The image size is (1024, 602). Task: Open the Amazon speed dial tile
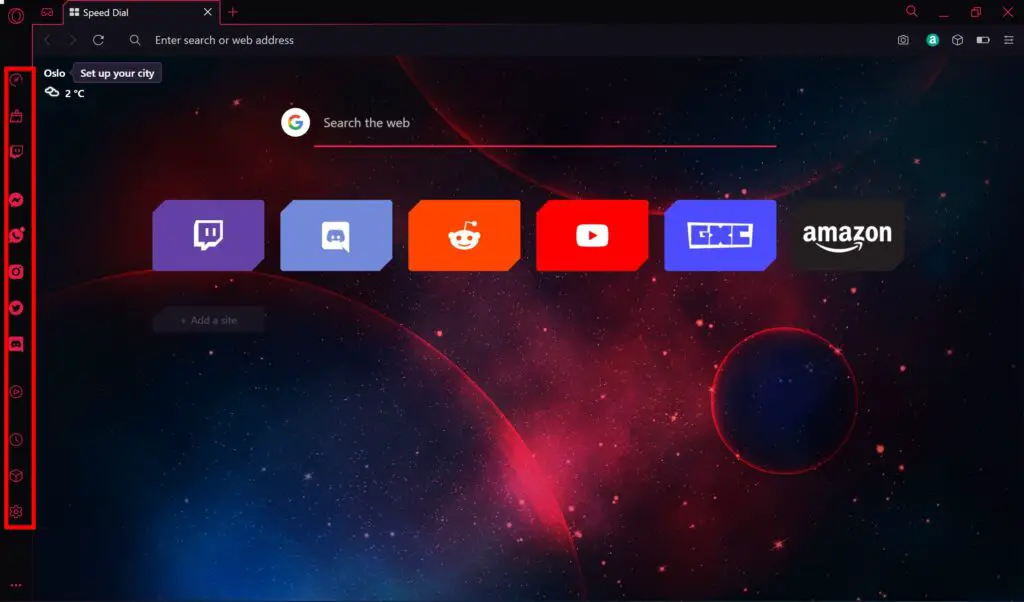pos(848,235)
